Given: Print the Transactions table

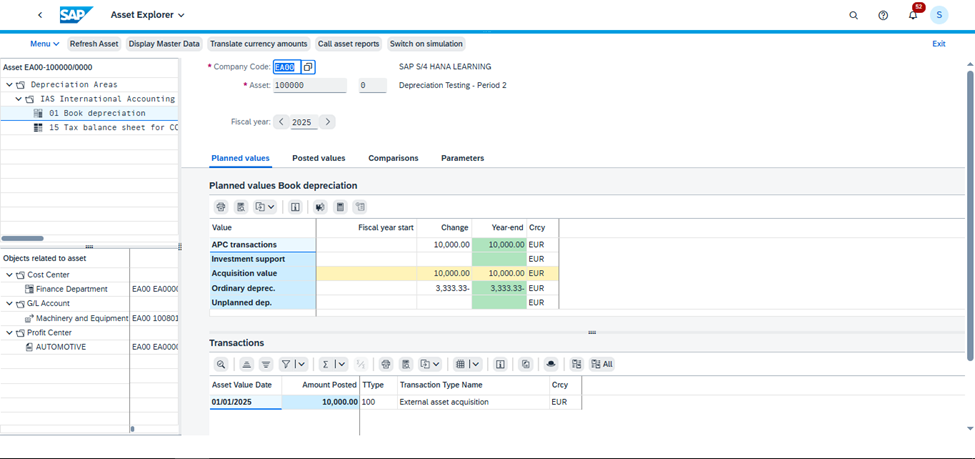Looking at the screenshot, I should (x=386, y=364).
